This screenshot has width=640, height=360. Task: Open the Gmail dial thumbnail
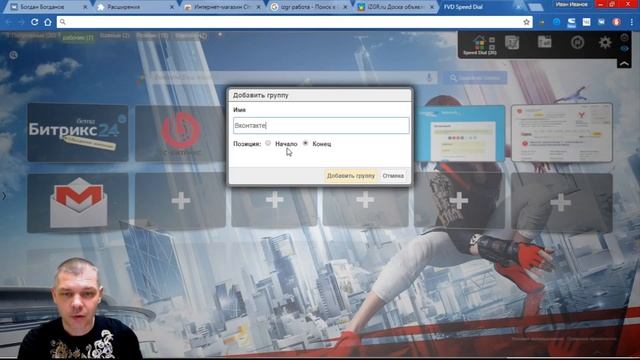pos(78,203)
